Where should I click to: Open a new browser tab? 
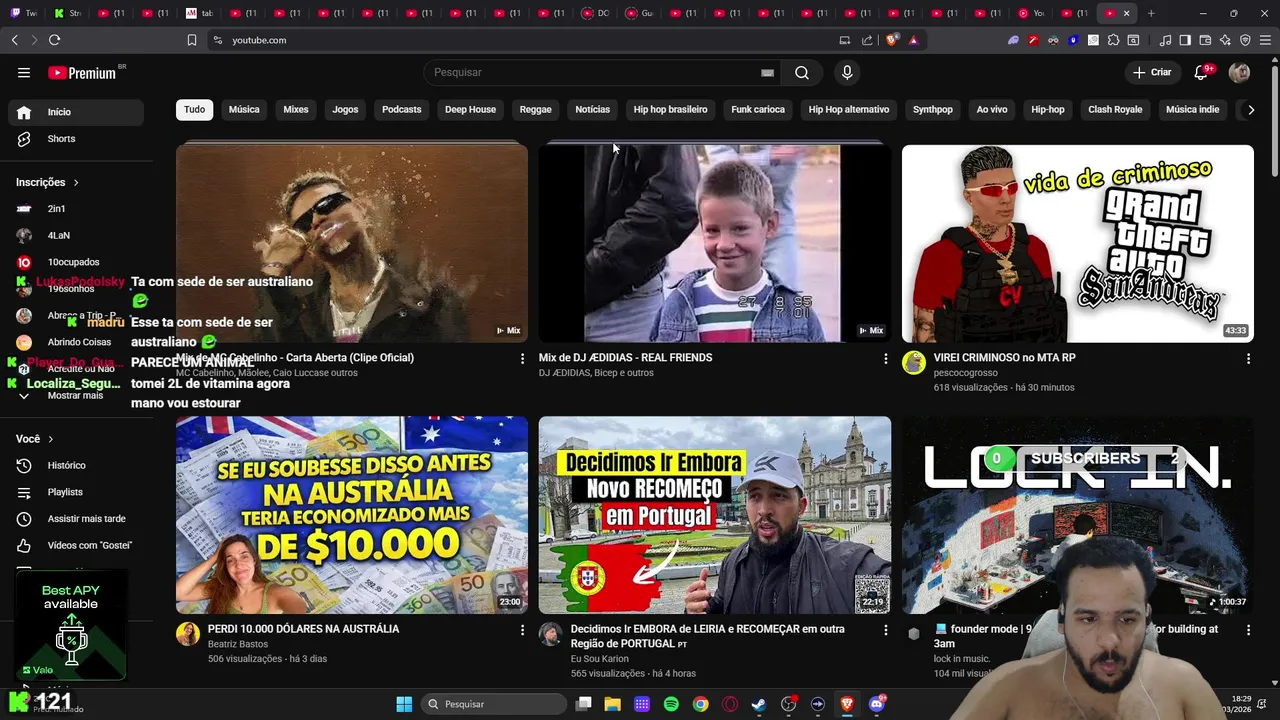[1151, 13]
